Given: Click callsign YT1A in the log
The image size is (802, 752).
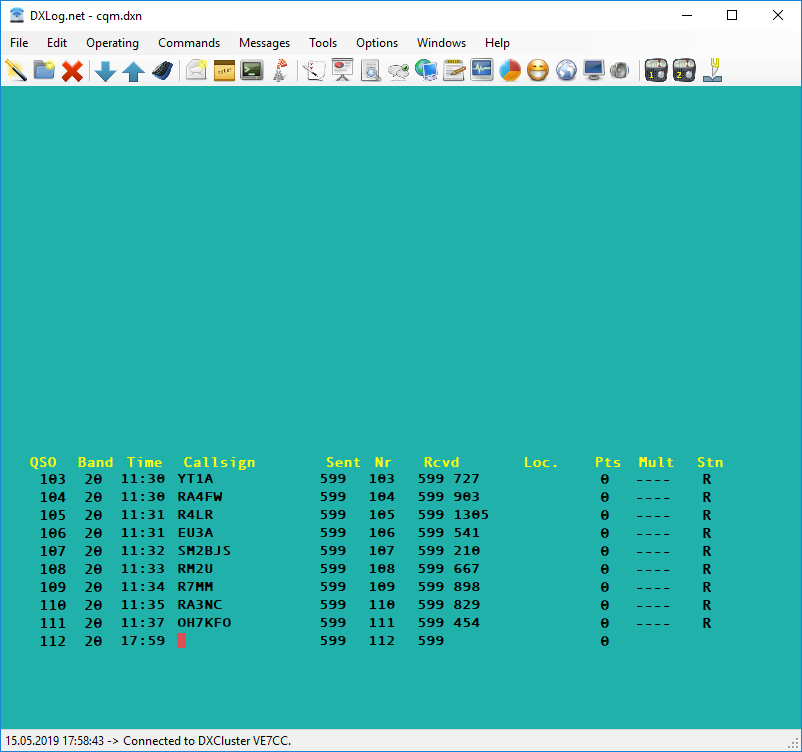Looking at the screenshot, I should [195, 479].
